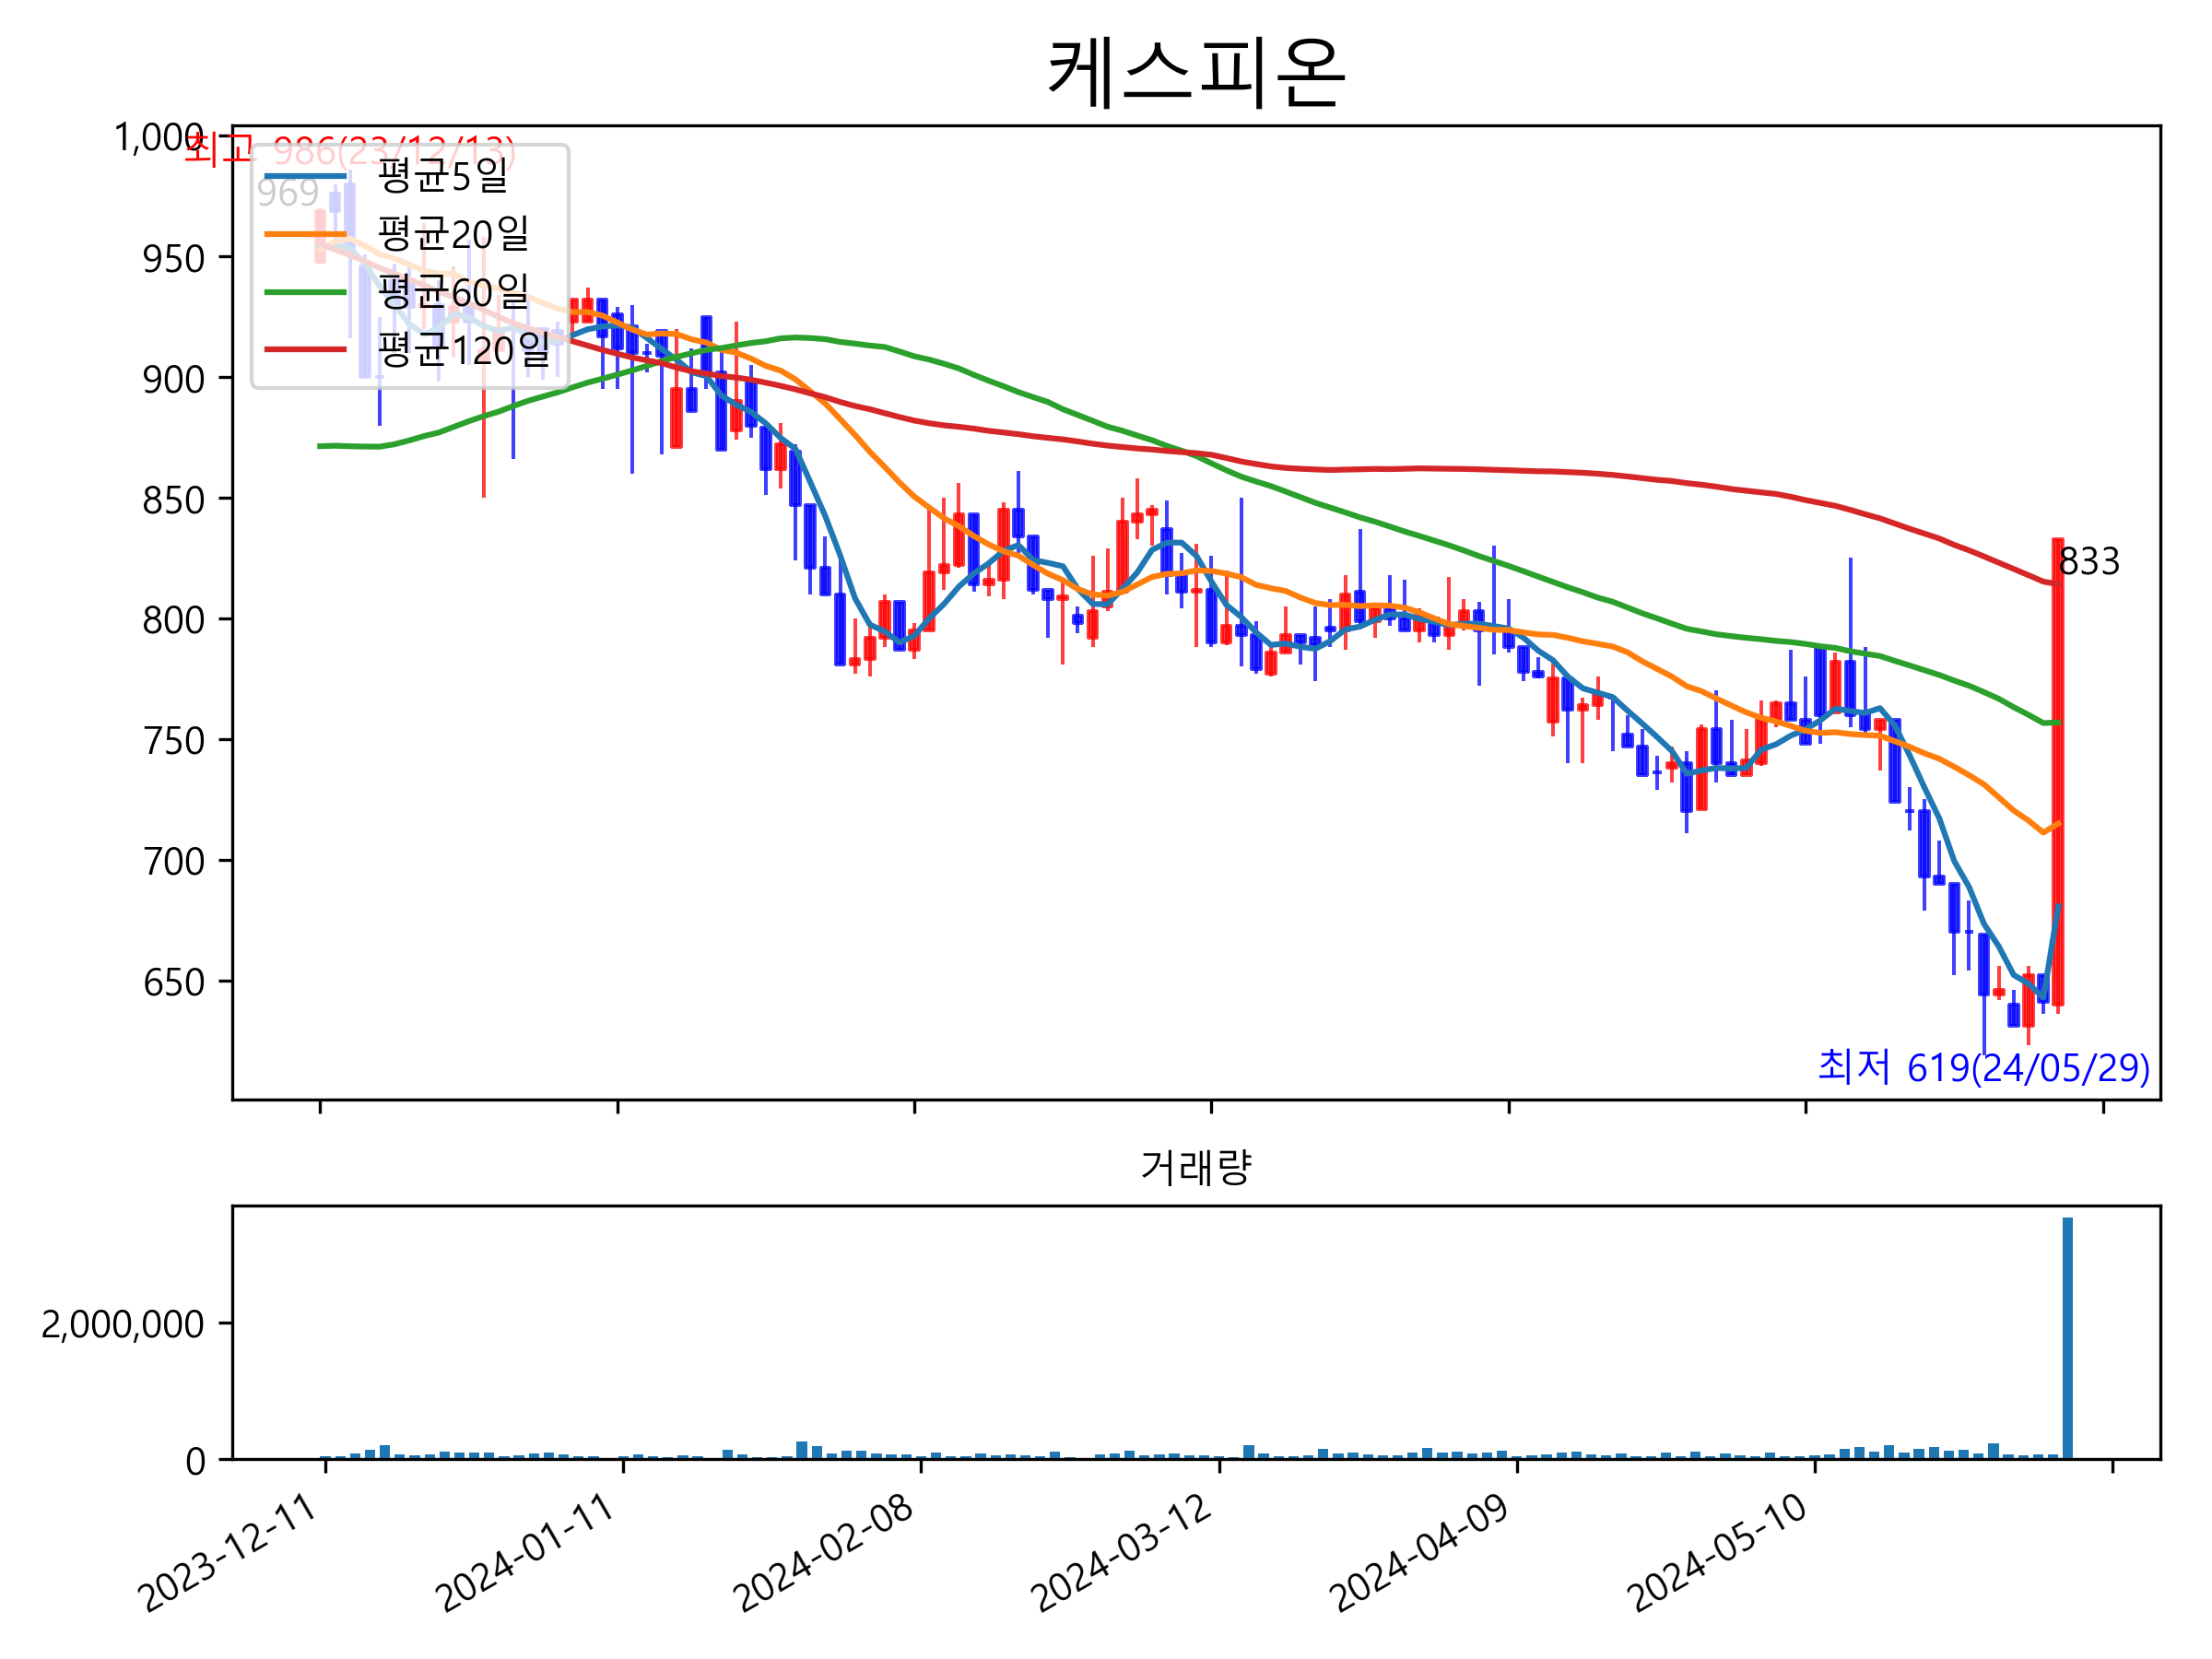This screenshot has width=2212, height=1659.
Task: Click the 평균5일 legend label
Action: 443,176
